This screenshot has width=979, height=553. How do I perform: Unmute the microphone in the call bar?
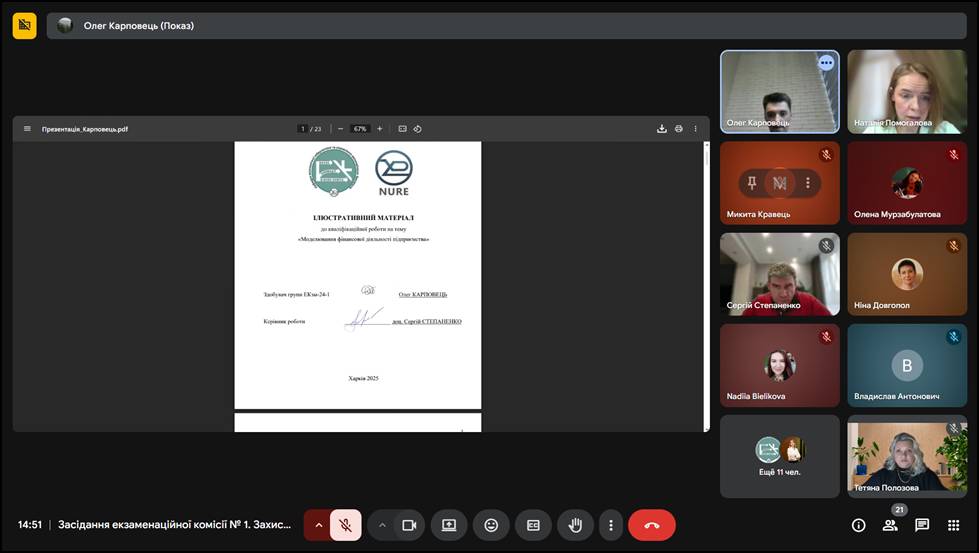point(345,525)
